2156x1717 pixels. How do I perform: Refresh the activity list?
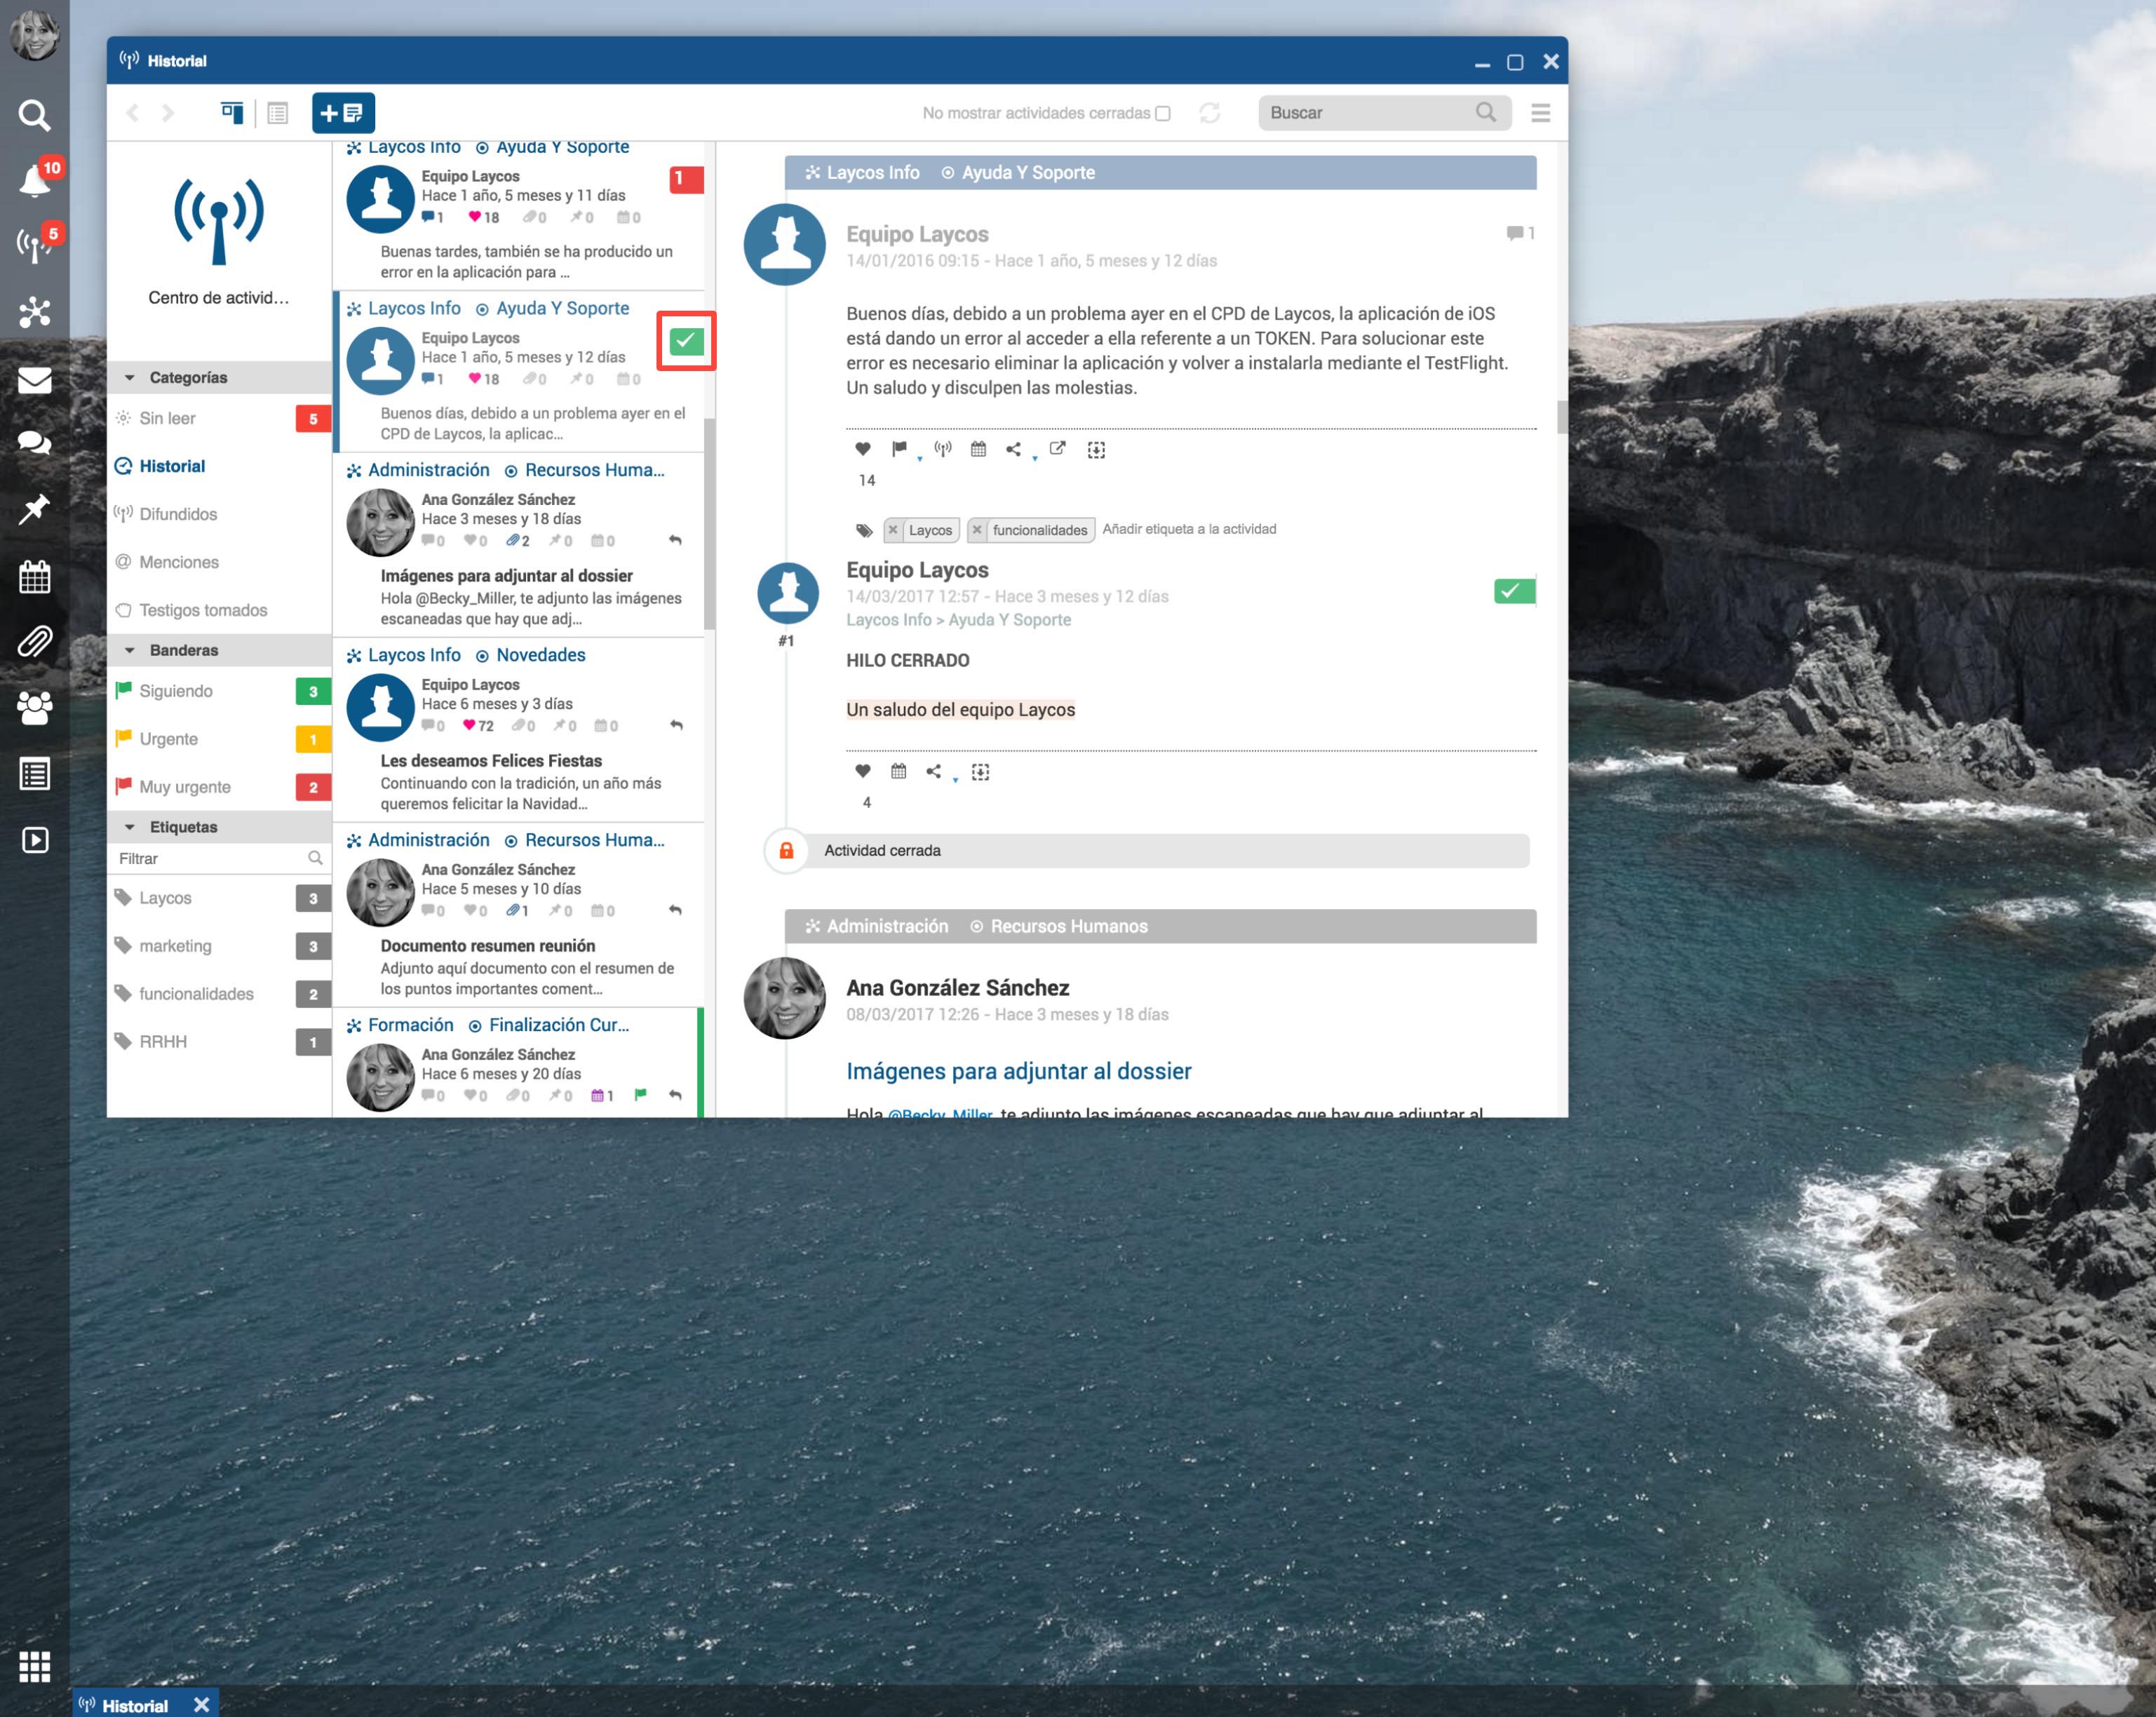[x=1210, y=113]
